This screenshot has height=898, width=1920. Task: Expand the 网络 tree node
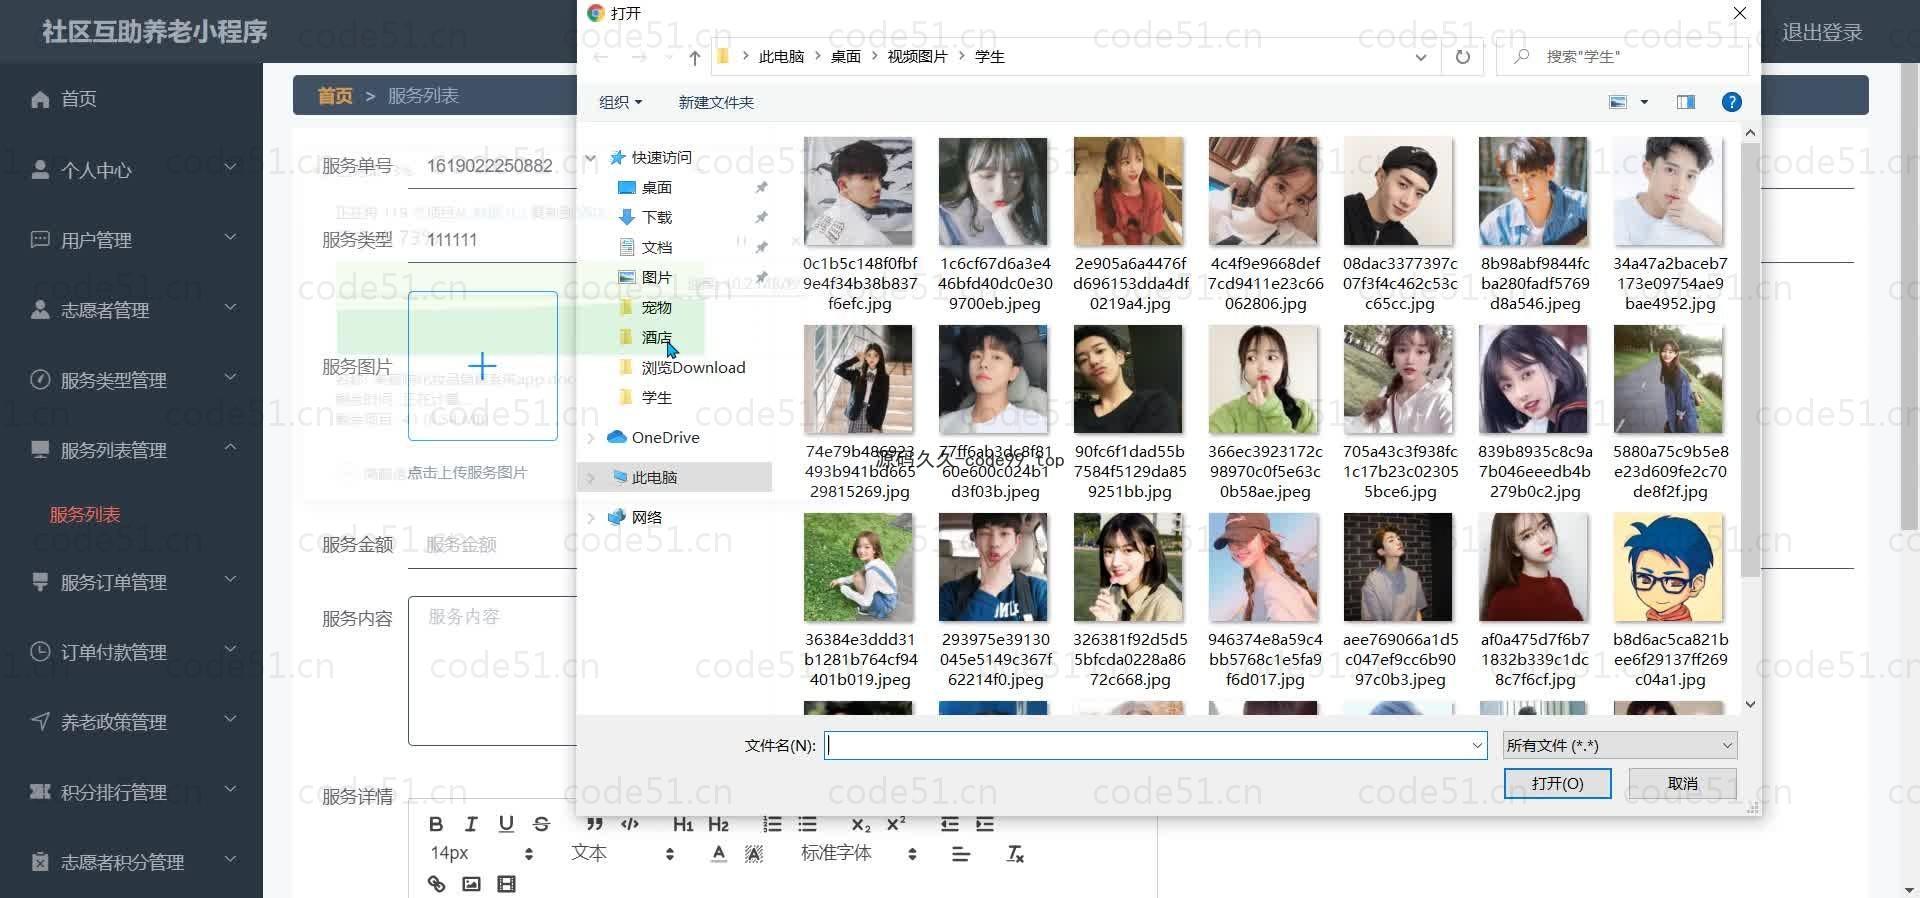591,517
